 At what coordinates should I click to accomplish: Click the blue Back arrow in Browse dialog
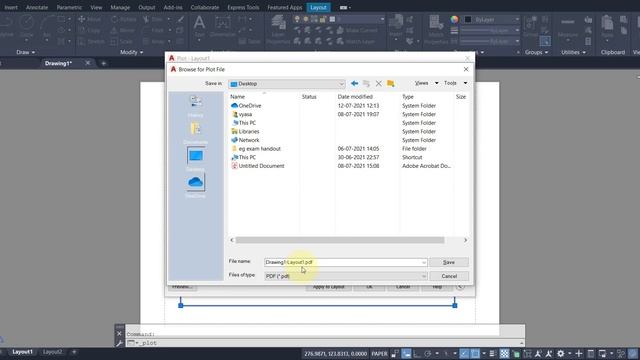click(354, 83)
